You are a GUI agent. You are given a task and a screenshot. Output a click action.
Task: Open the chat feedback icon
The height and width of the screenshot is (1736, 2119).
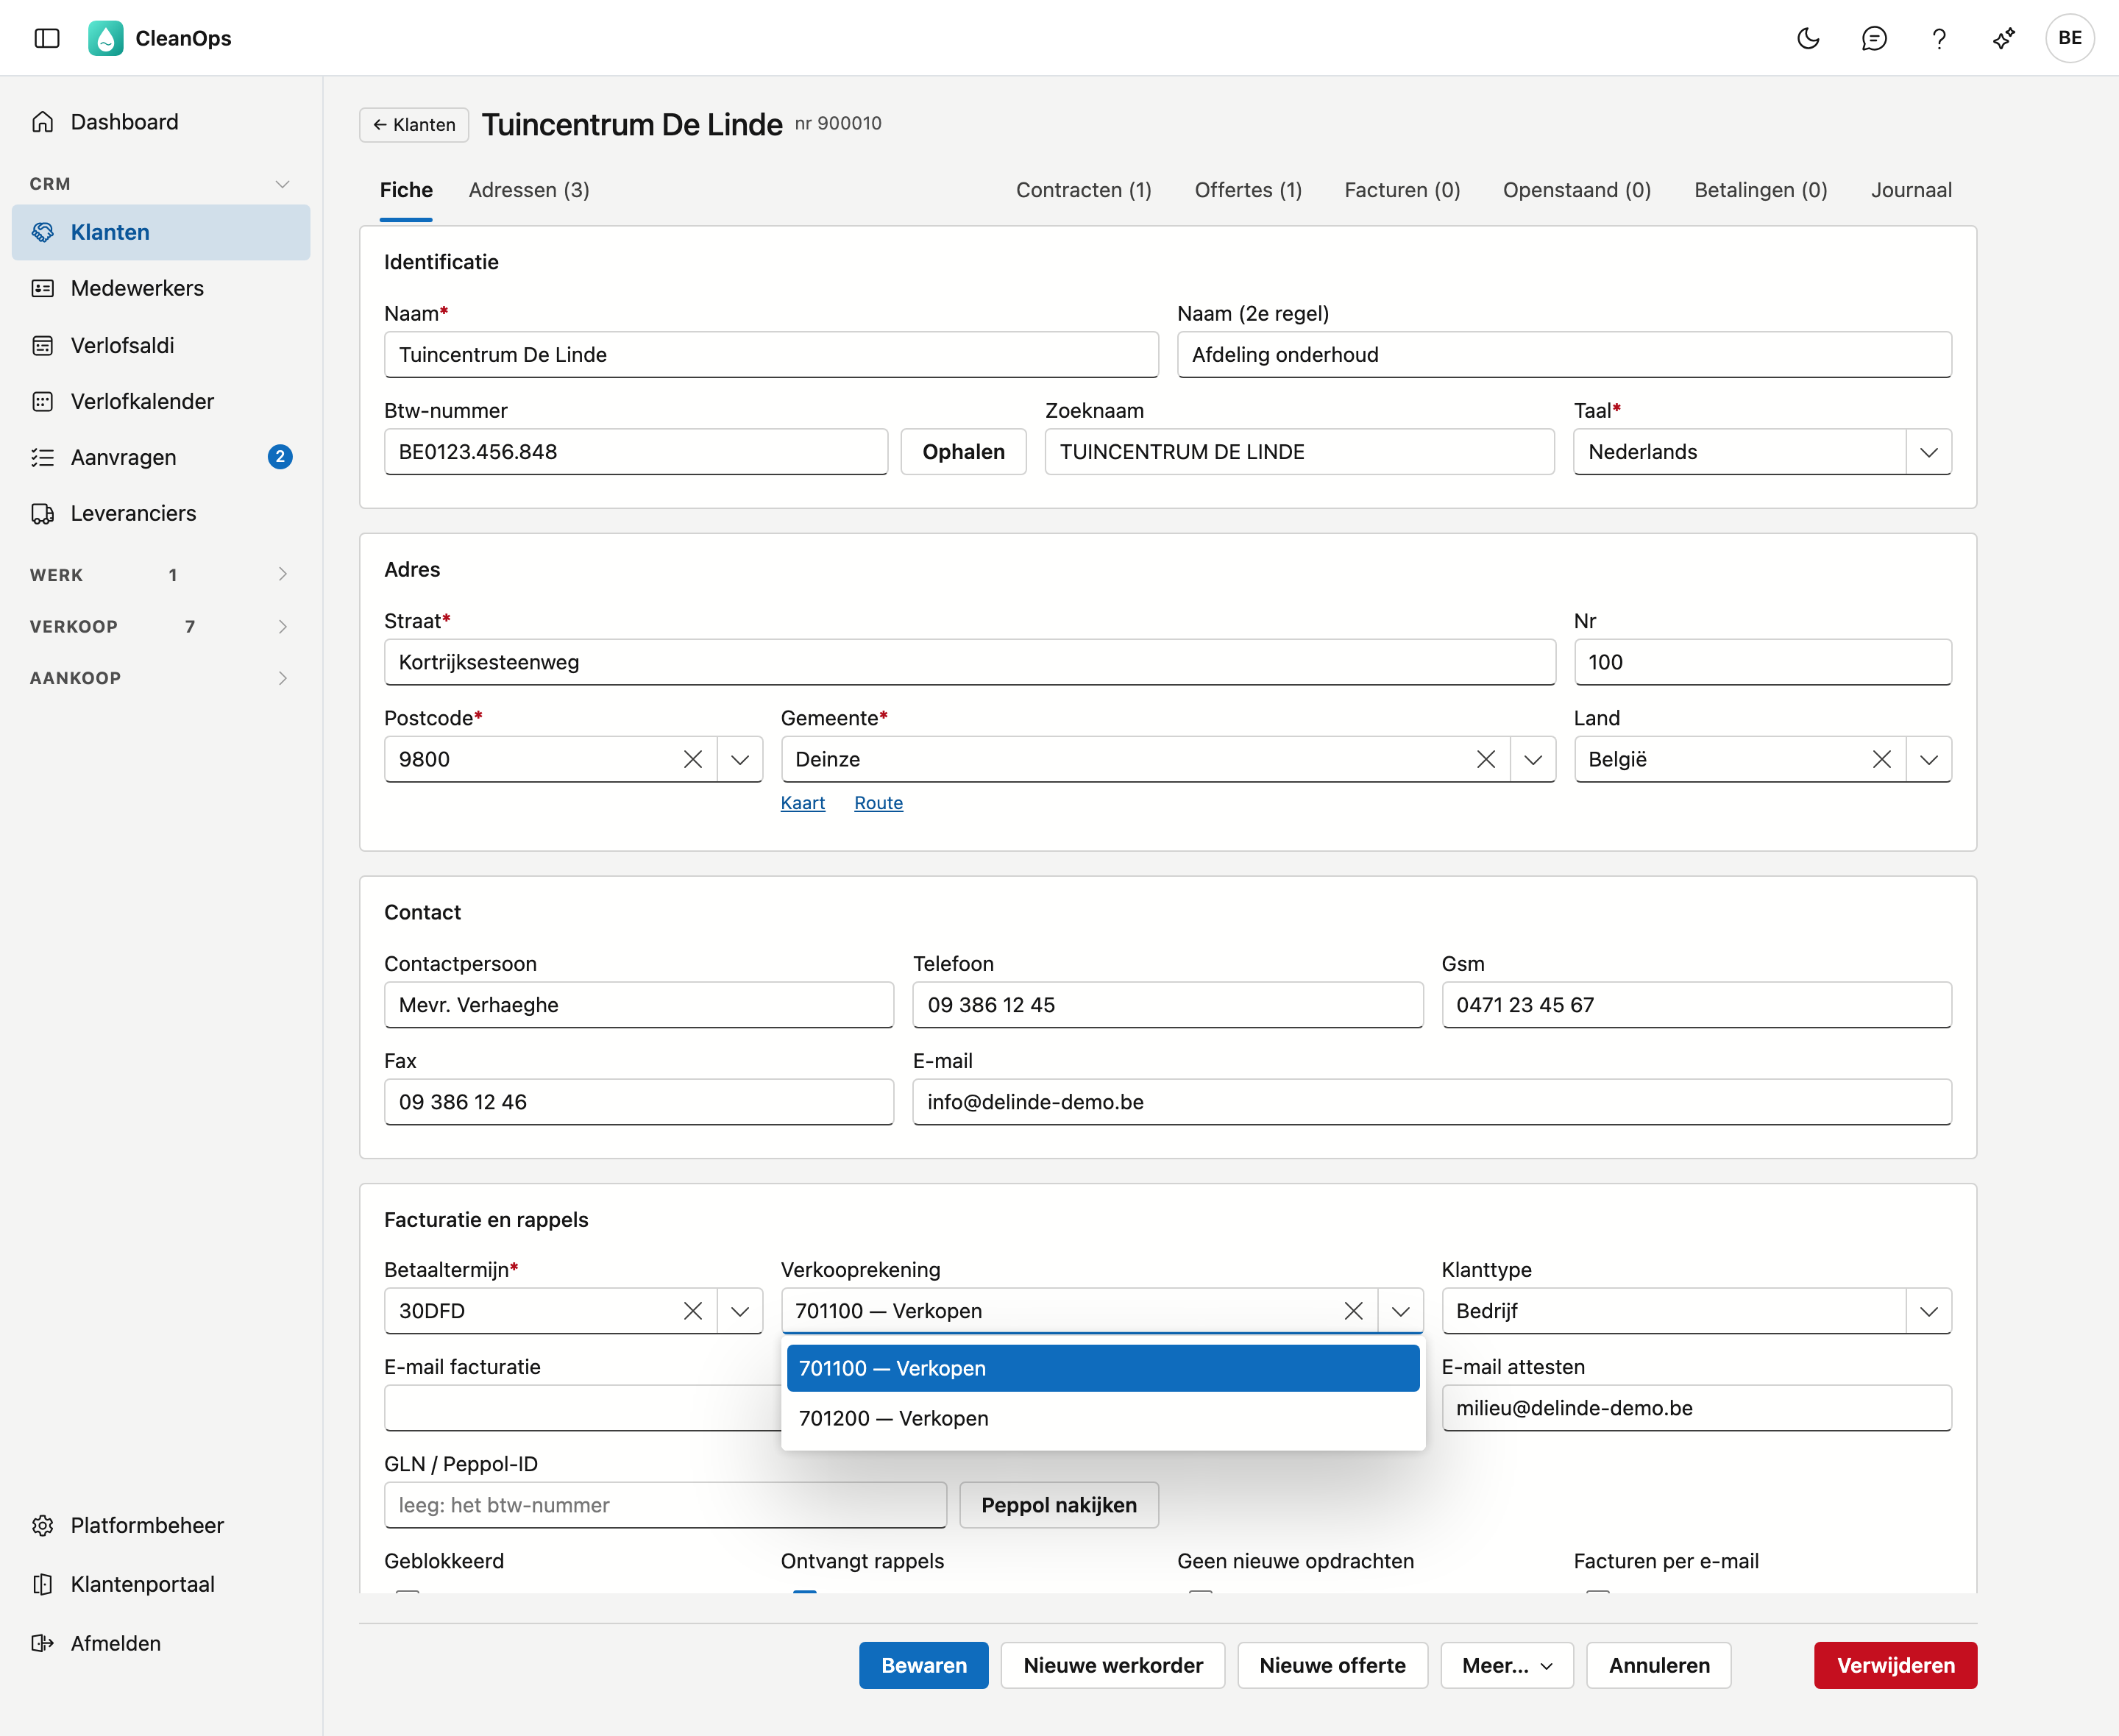click(1874, 38)
